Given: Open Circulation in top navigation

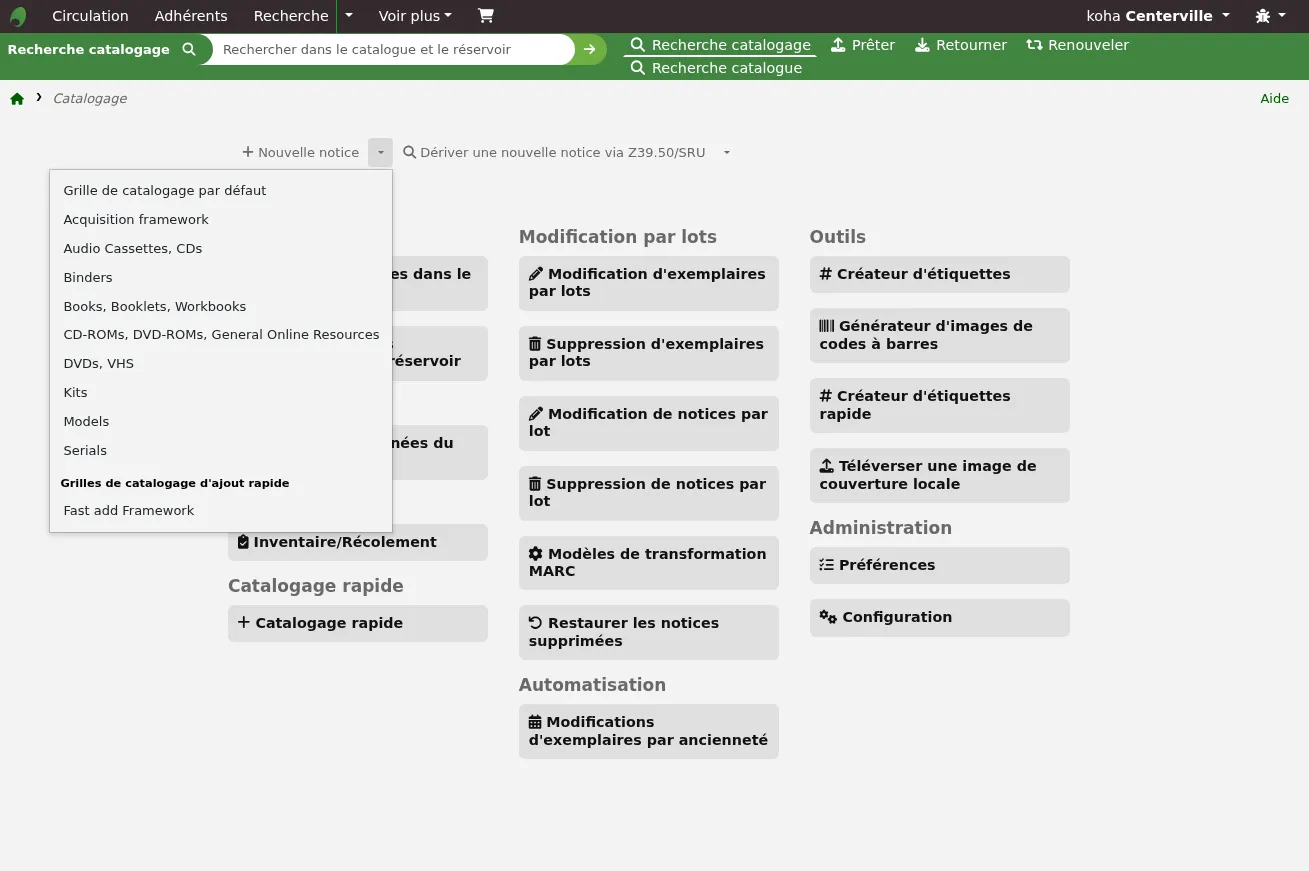Looking at the screenshot, I should [90, 16].
